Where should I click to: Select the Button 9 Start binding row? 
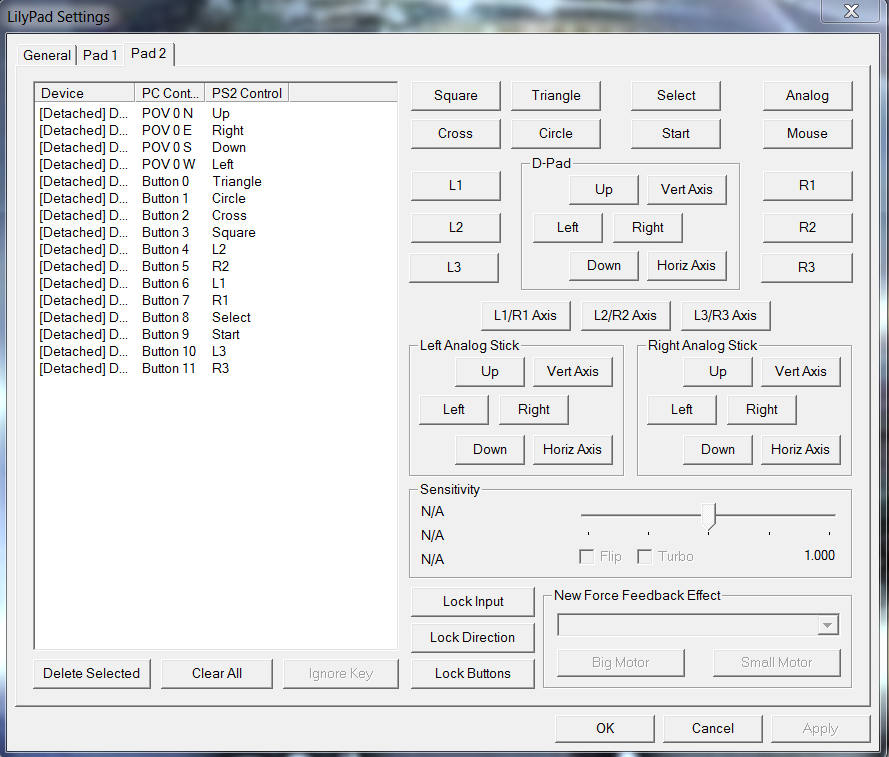215,335
